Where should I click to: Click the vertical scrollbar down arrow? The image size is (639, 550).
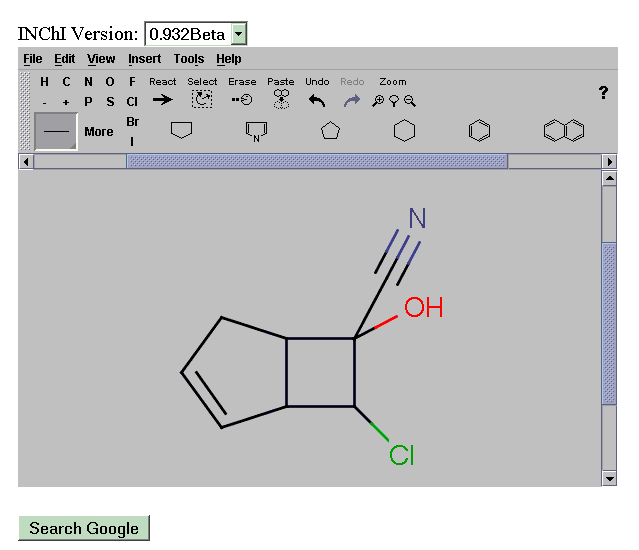(609, 478)
